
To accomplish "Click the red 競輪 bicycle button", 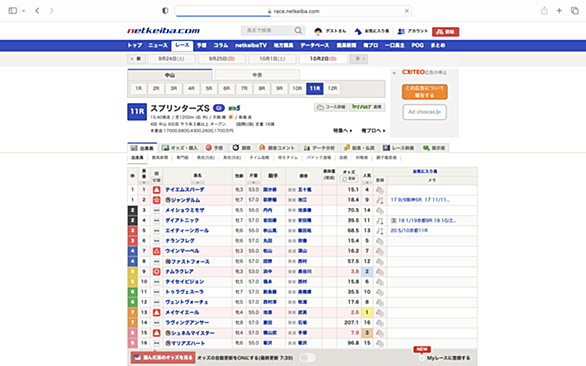I will [x=445, y=32].
